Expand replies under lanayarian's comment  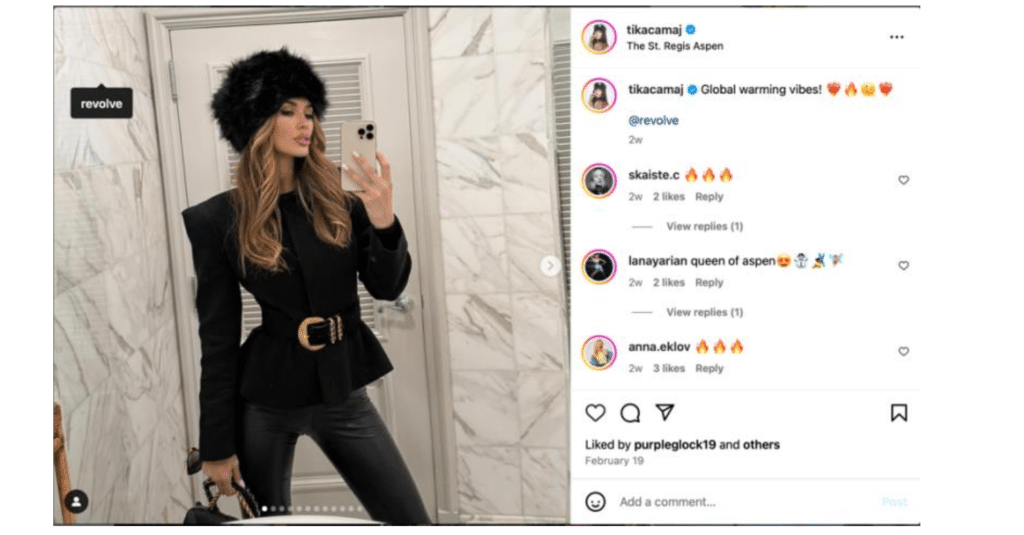click(704, 312)
